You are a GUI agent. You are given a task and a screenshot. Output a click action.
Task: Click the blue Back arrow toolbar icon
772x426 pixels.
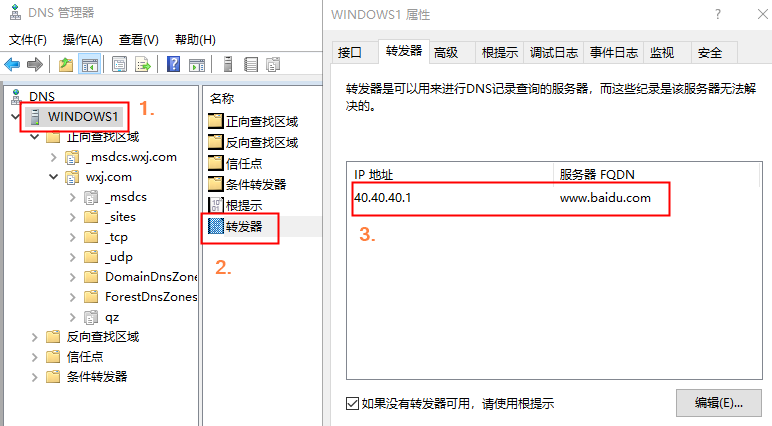coord(12,65)
